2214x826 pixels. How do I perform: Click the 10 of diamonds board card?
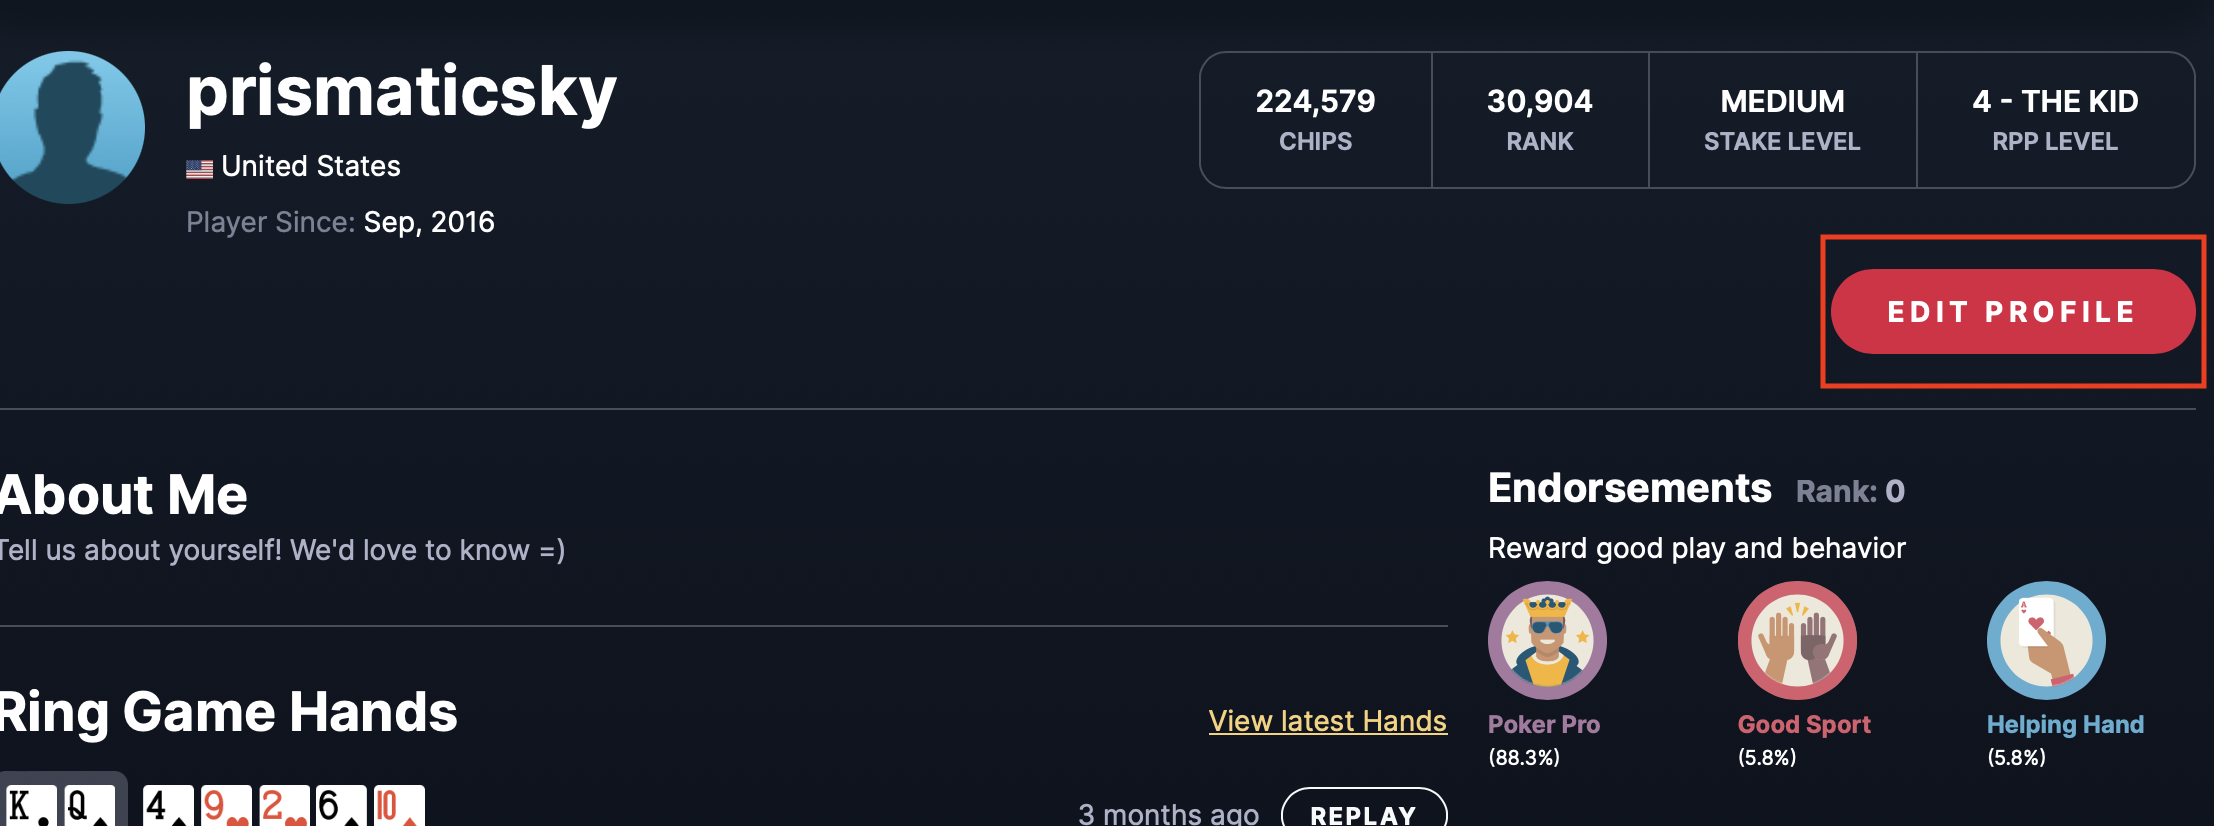(399, 805)
